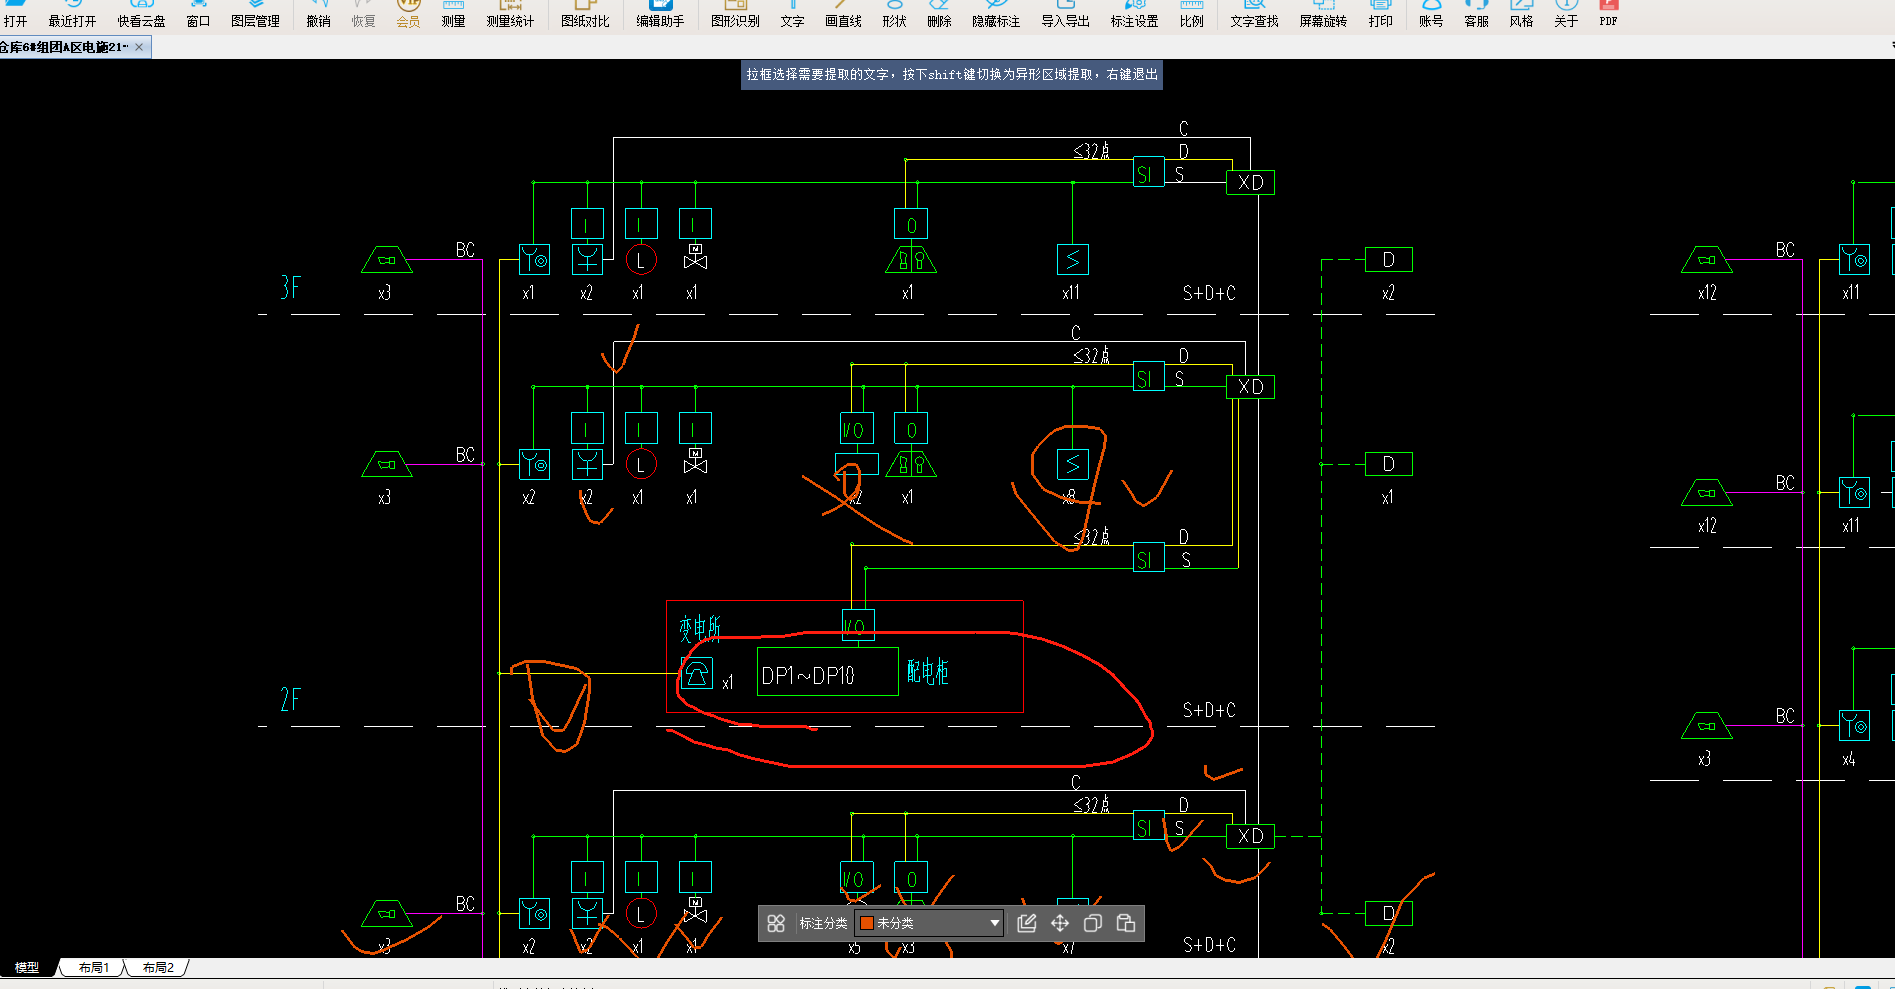Select the 删除 delete tool
The image size is (1895, 989).
coord(939,14)
